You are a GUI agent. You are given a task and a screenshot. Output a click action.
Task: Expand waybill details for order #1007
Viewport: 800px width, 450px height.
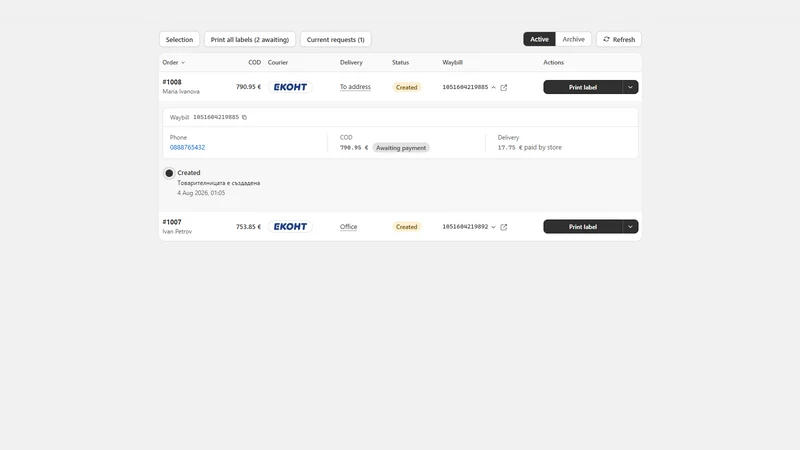point(493,227)
